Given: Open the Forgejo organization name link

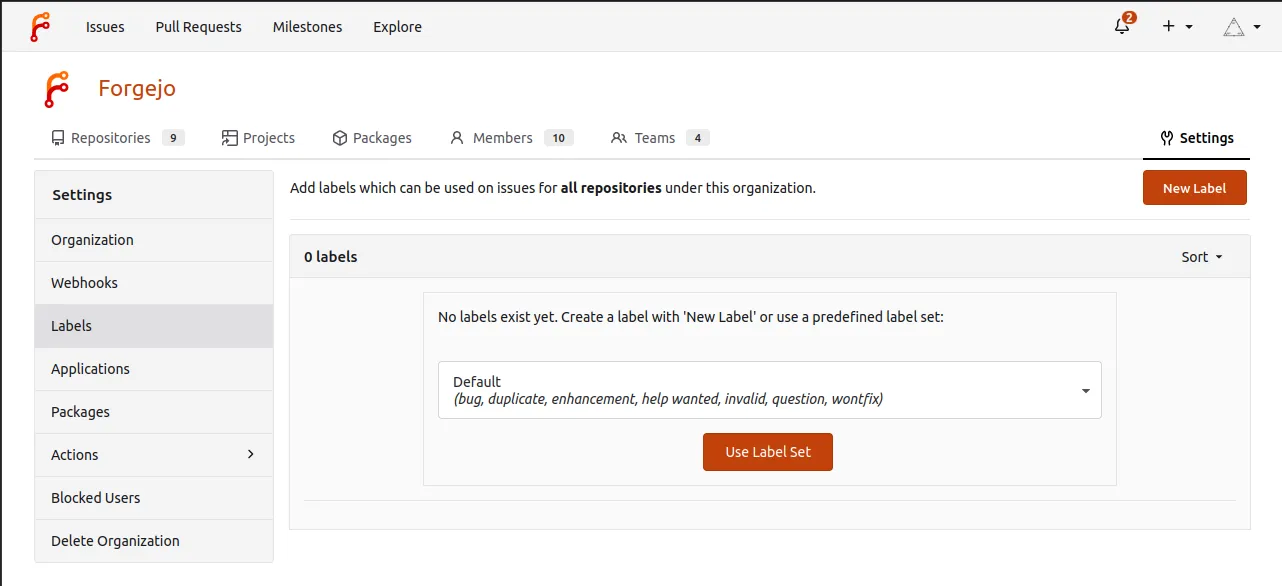Looking at the screenshot, I should [x=137, y=88].
